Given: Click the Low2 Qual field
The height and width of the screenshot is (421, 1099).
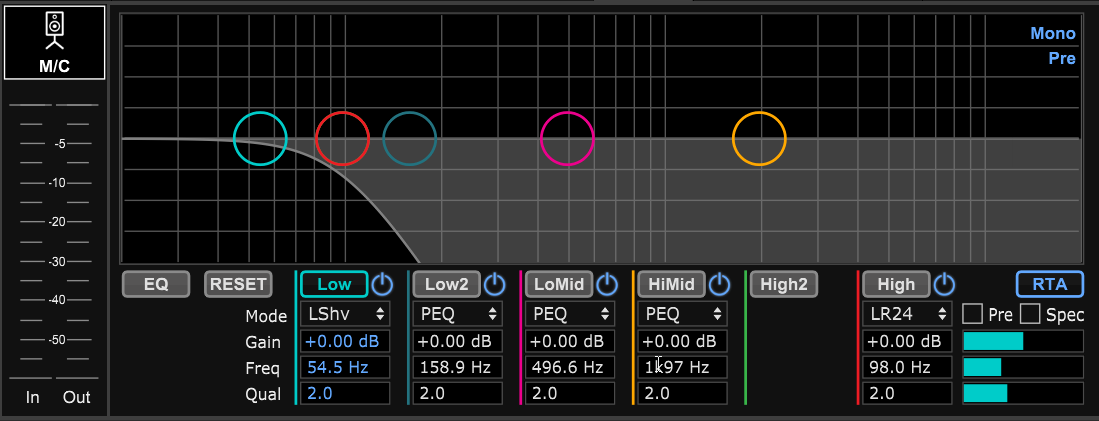Looking at the screenshot, I should coord(457,393).
